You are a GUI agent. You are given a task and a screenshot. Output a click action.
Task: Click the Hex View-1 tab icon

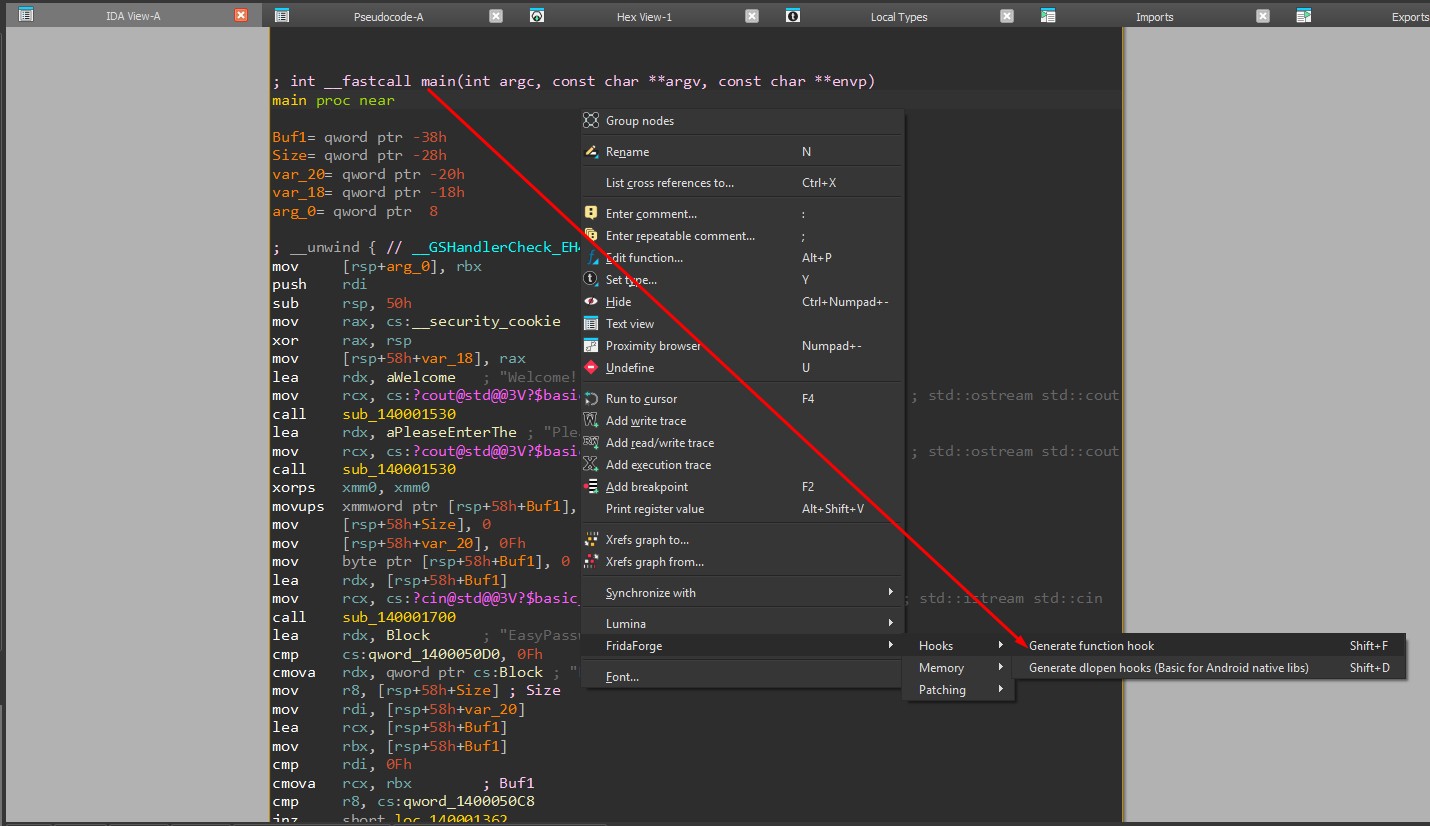pyautogui.click(x=537, y=16)
